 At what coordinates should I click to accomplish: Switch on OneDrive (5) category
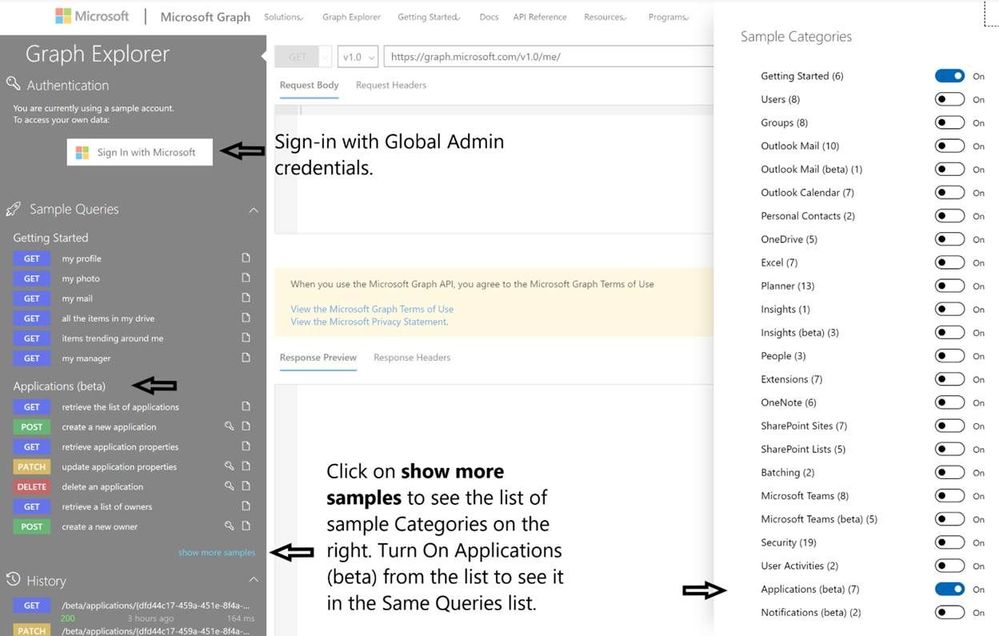(949, 239)
